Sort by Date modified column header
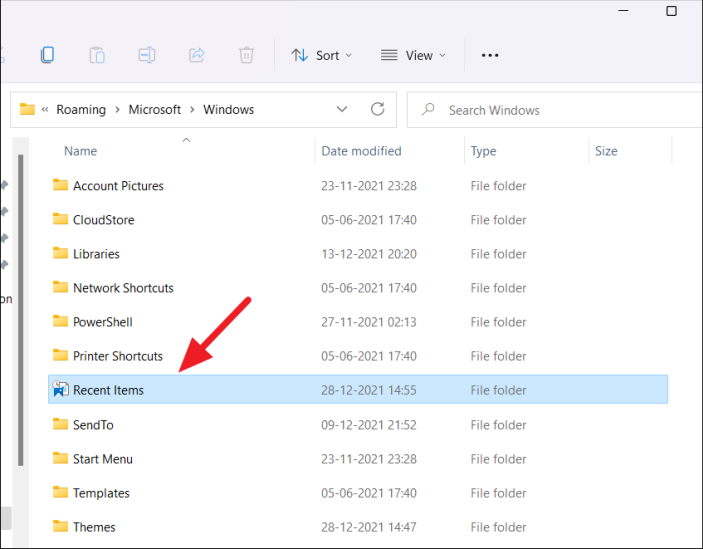 [361, 151]
